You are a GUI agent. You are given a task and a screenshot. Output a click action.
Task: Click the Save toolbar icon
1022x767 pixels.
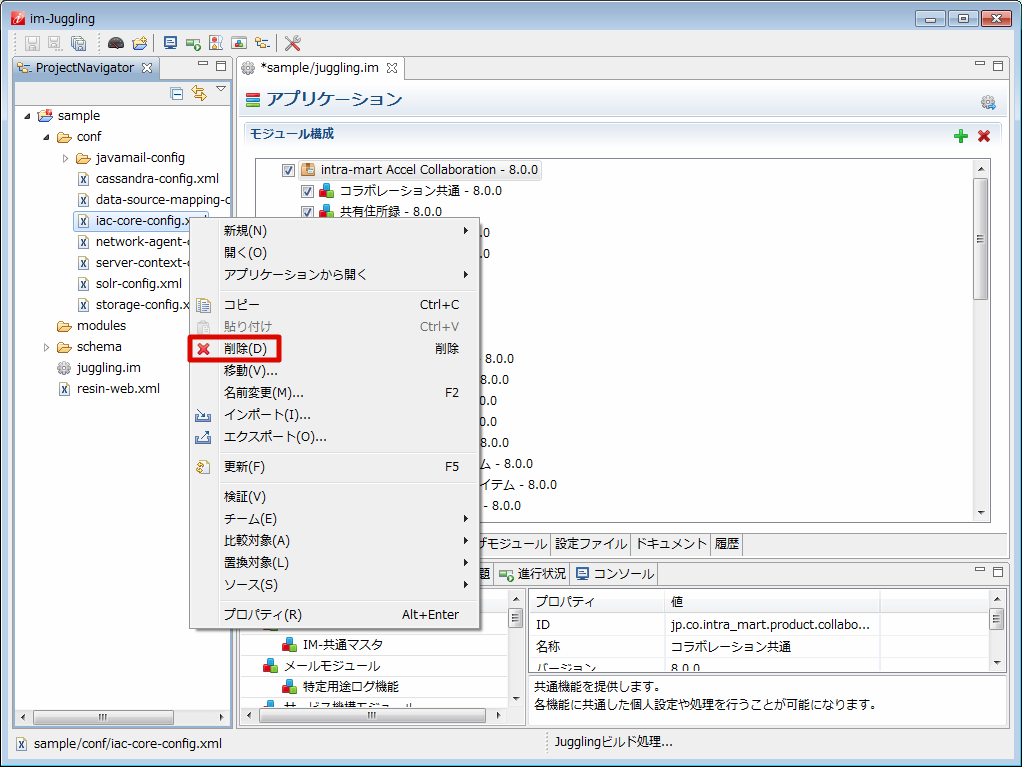click(x=32, y=43)
